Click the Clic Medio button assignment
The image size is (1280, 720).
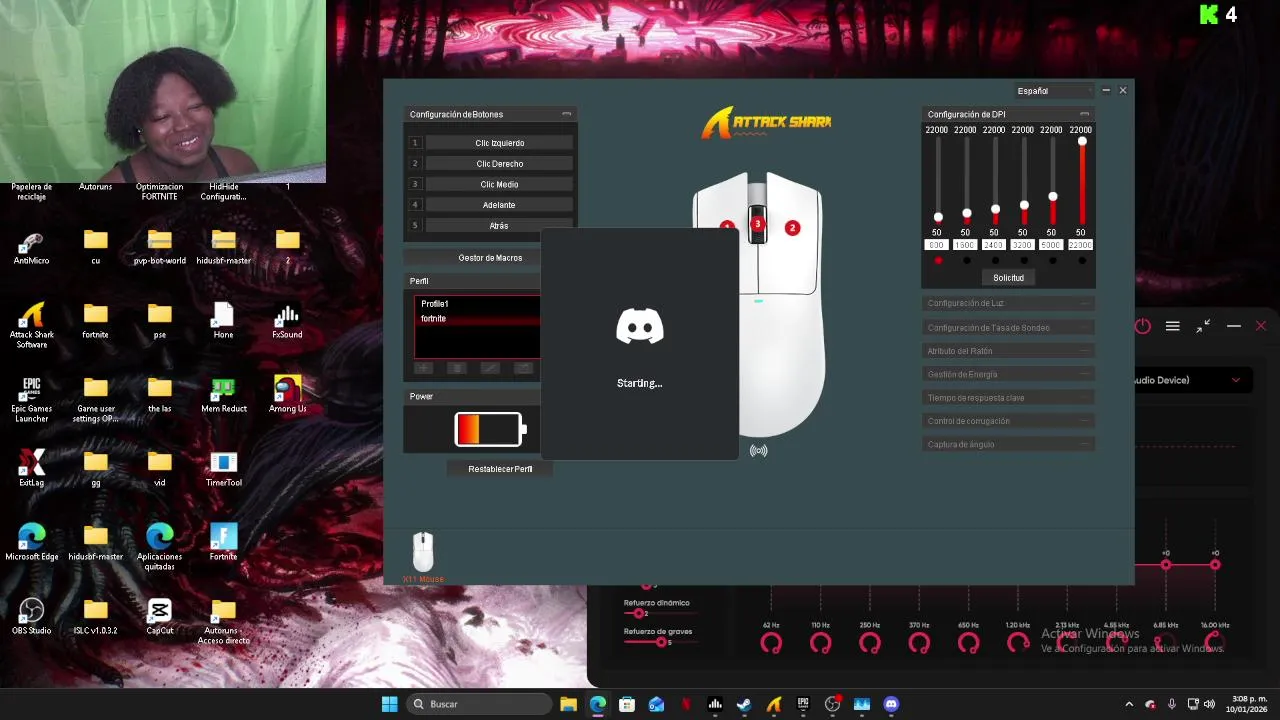[499, 185]
